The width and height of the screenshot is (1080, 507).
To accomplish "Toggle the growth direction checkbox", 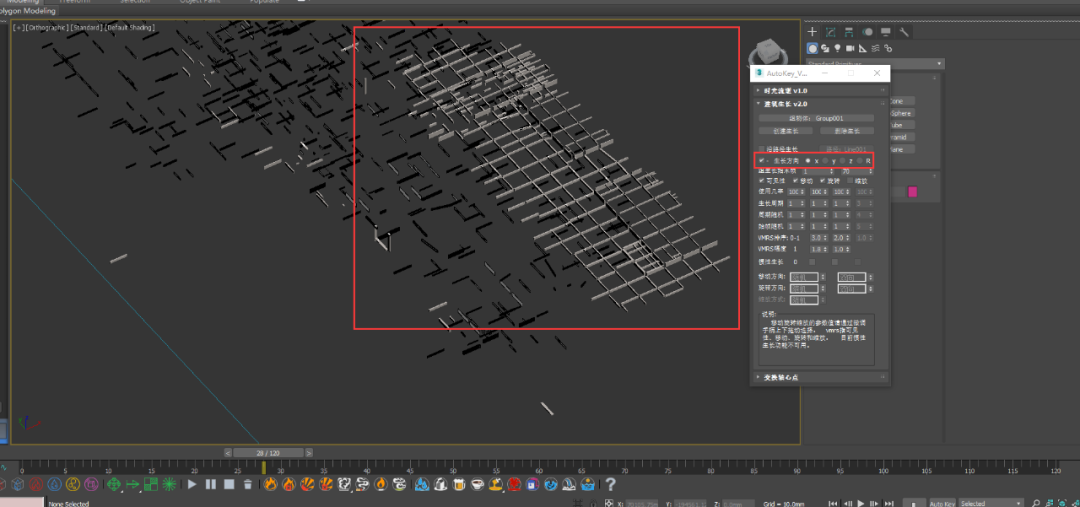I will [762, 161].
